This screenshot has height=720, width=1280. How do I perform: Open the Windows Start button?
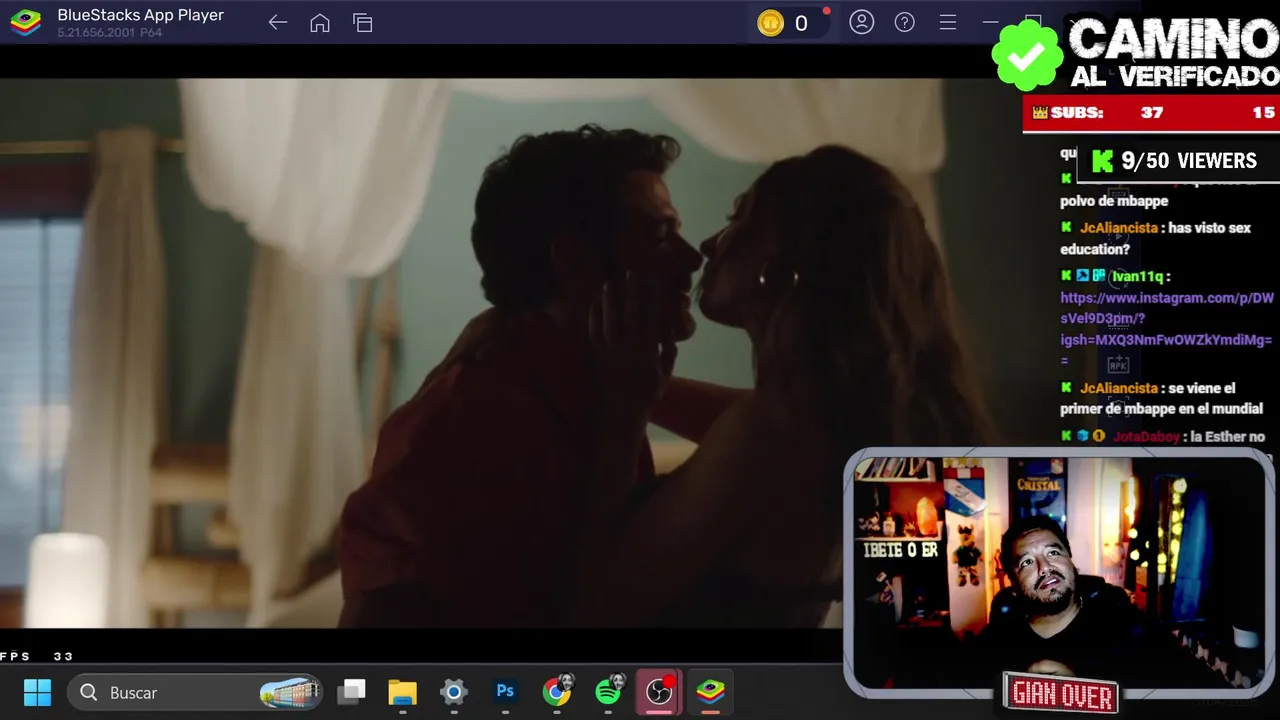click(37, 692)
